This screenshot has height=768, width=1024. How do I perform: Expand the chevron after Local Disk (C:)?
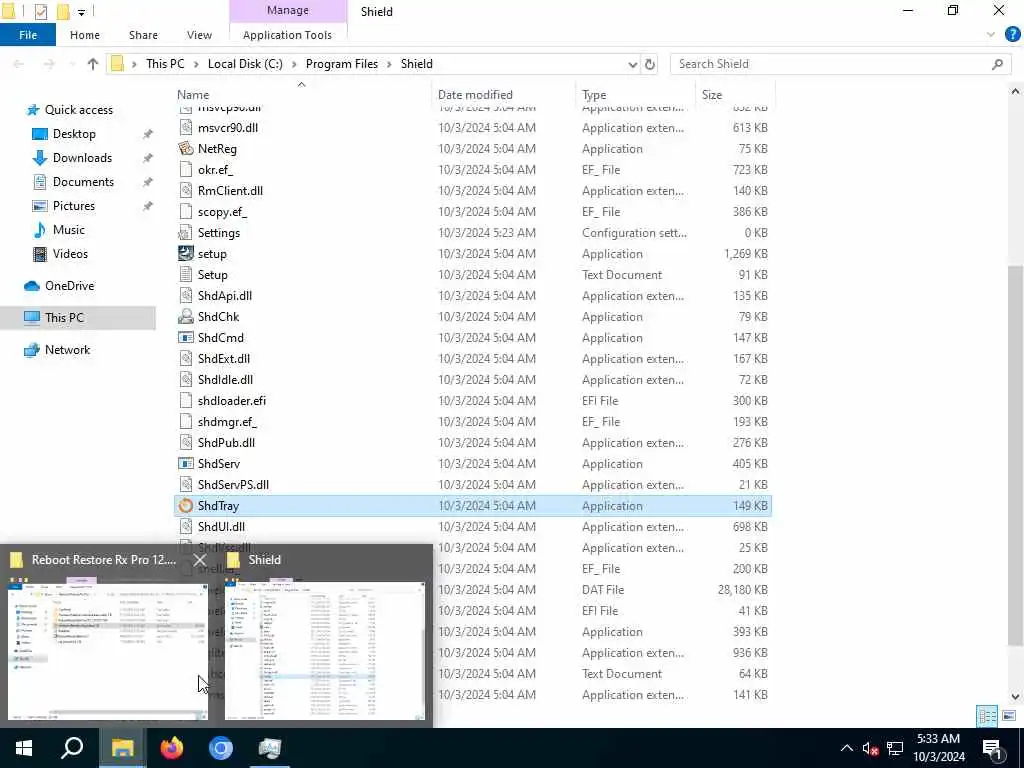pos(295,64)
